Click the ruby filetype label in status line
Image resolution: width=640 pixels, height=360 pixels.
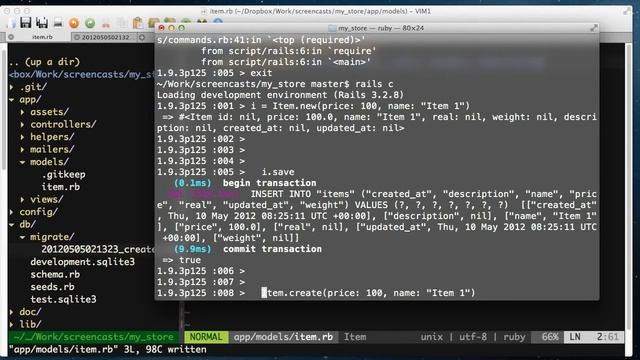point(514,337)
